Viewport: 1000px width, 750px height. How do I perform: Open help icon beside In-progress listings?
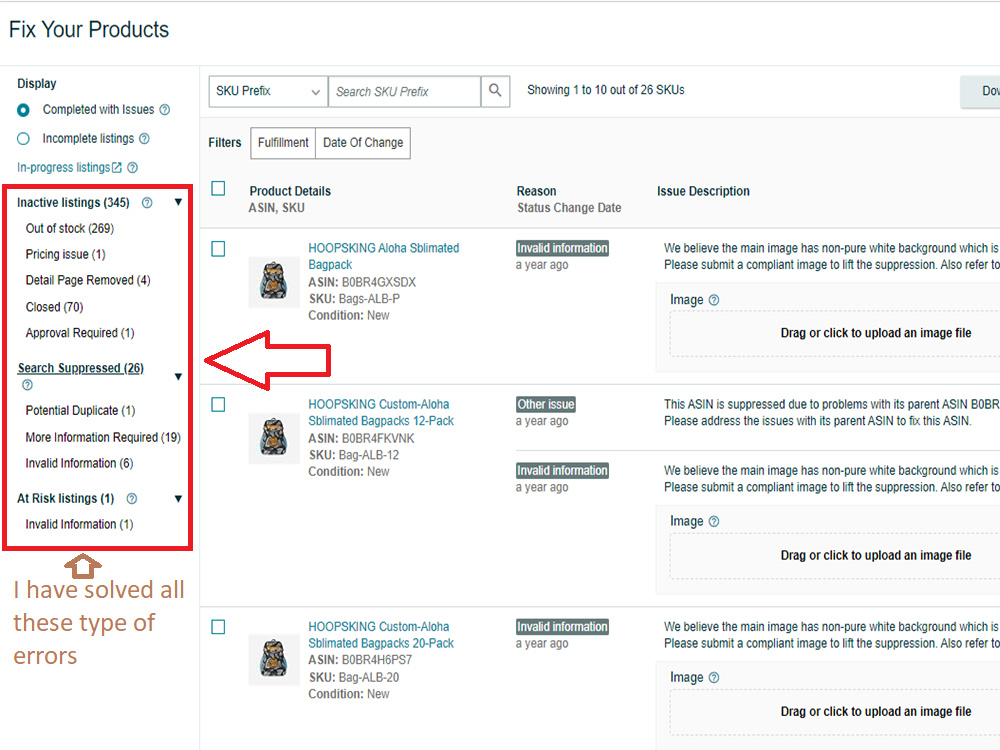click(132, 168)
